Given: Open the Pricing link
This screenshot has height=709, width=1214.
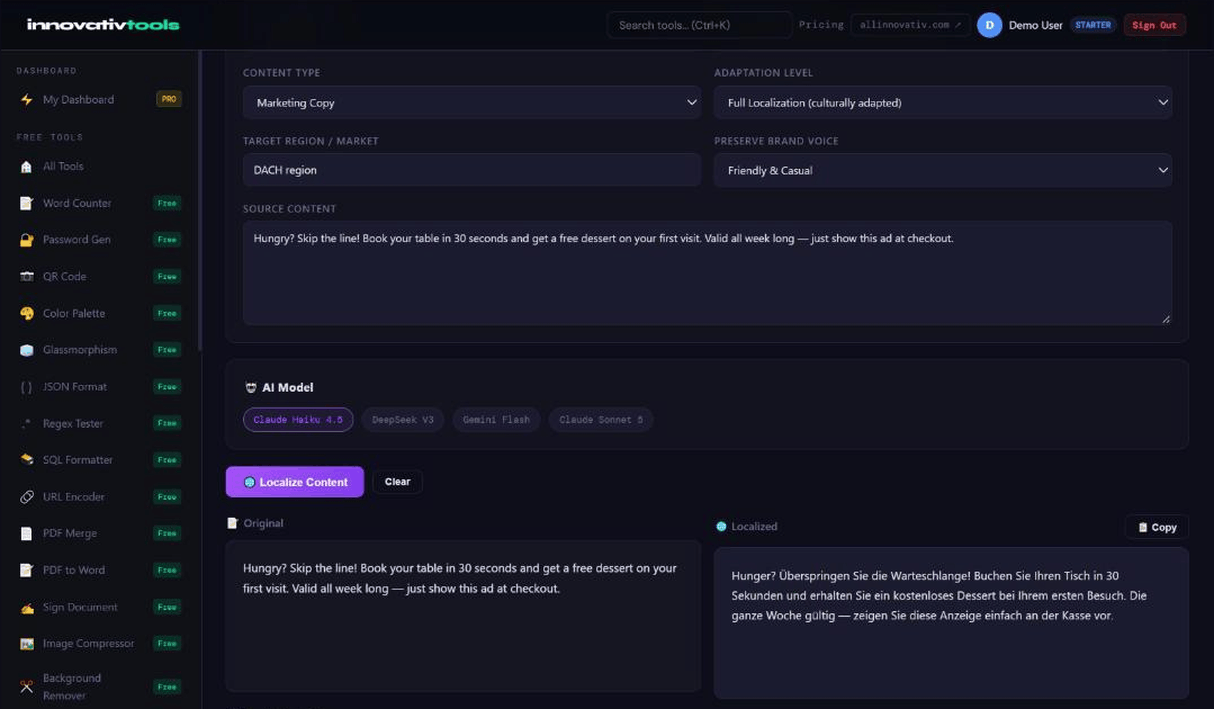Looking at the screenshot, I should [x=821, y=25].
